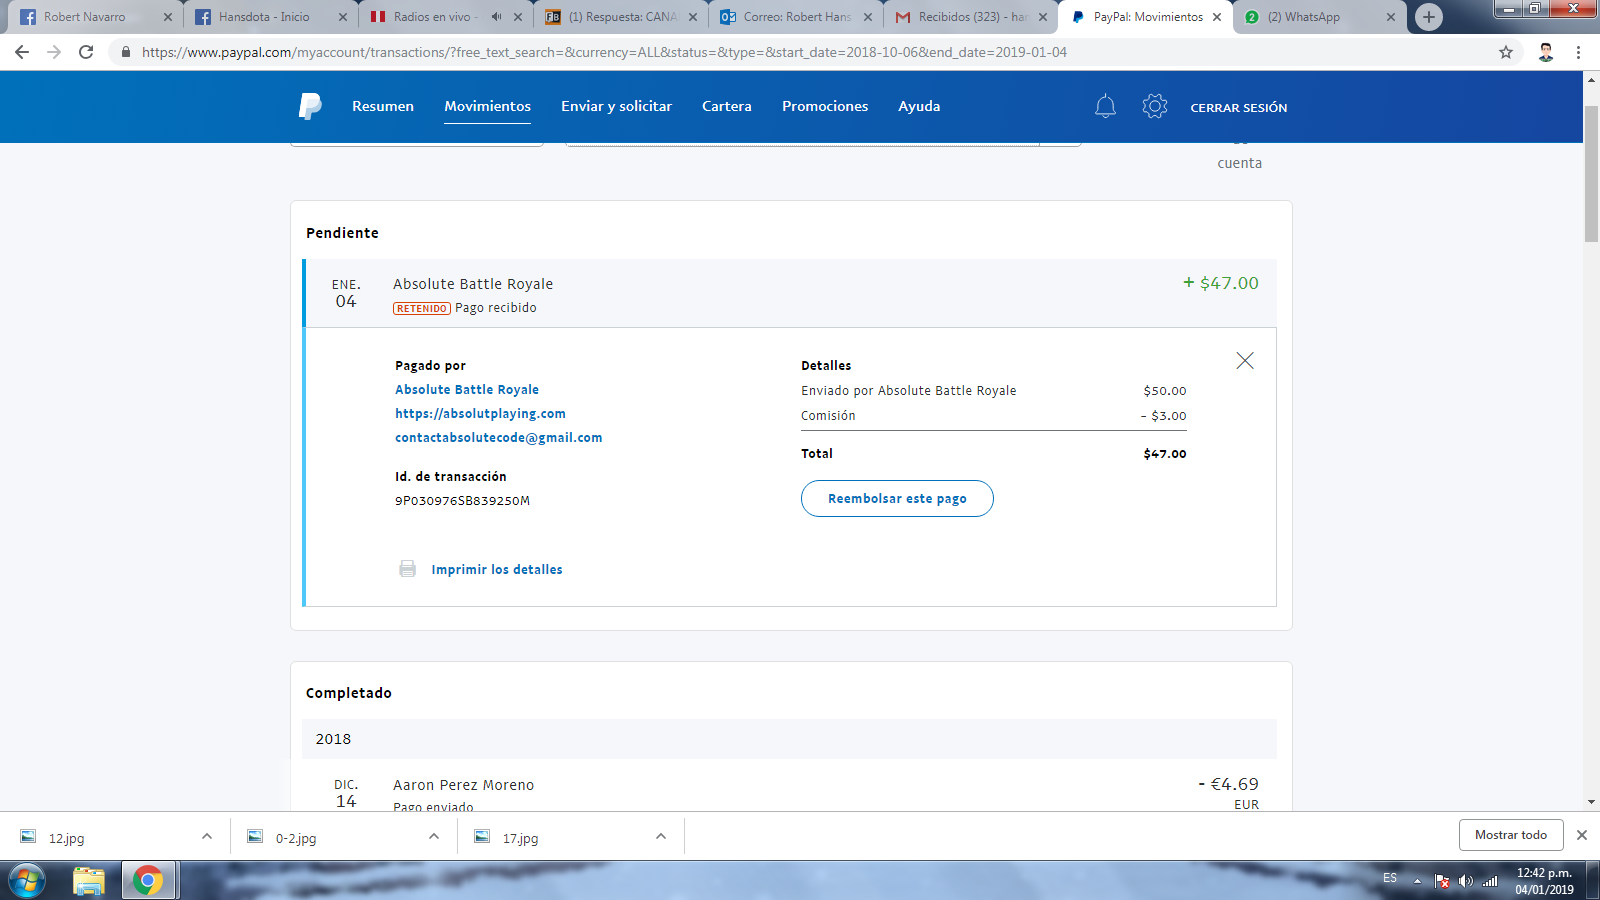
Task: Click the network signal tray icon
Action: [1490, 881]
